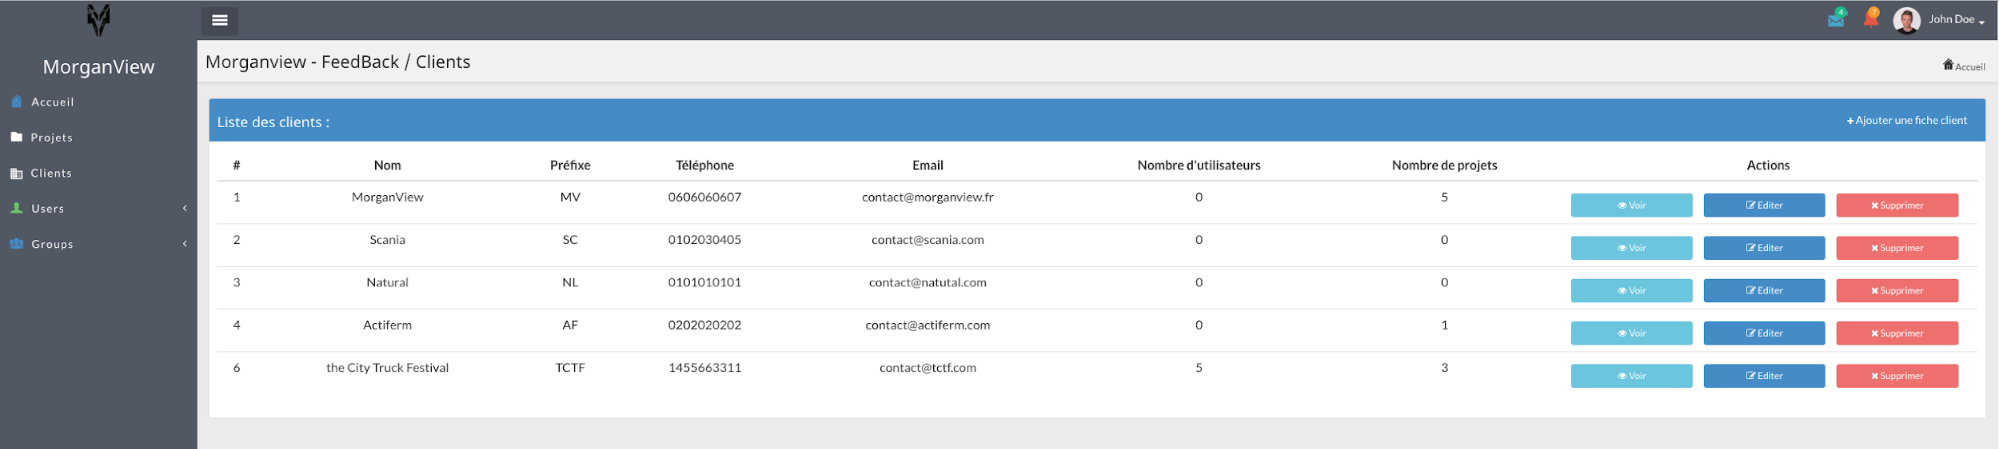Viewport: 1999px width, 449px height.
Task: Click the Clients building icon in sidebar
Action: point(17,173)
